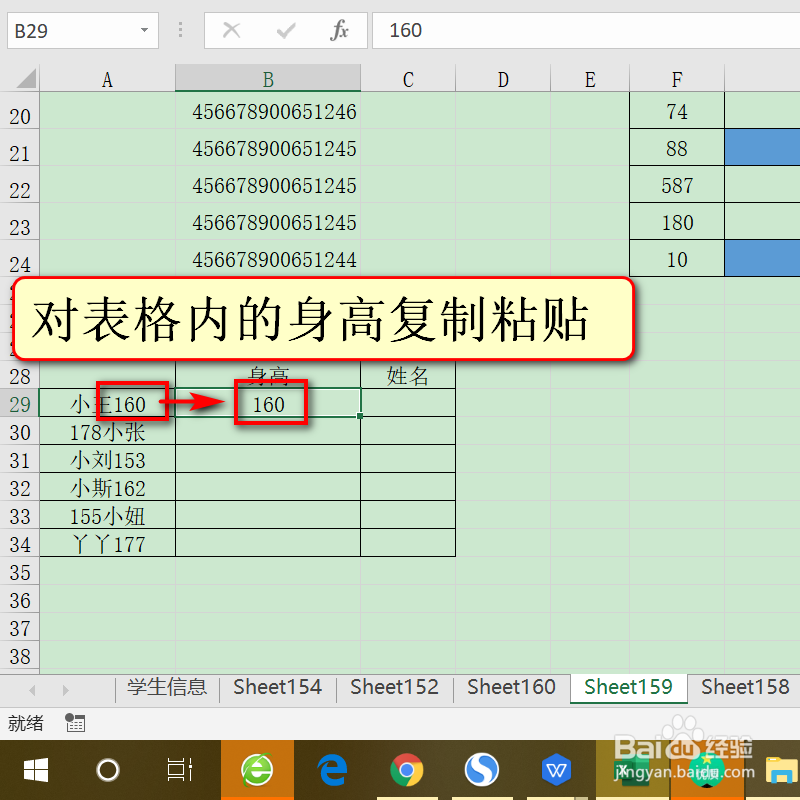Click the Task View icon on taskbar

click(x=180, y=770)
